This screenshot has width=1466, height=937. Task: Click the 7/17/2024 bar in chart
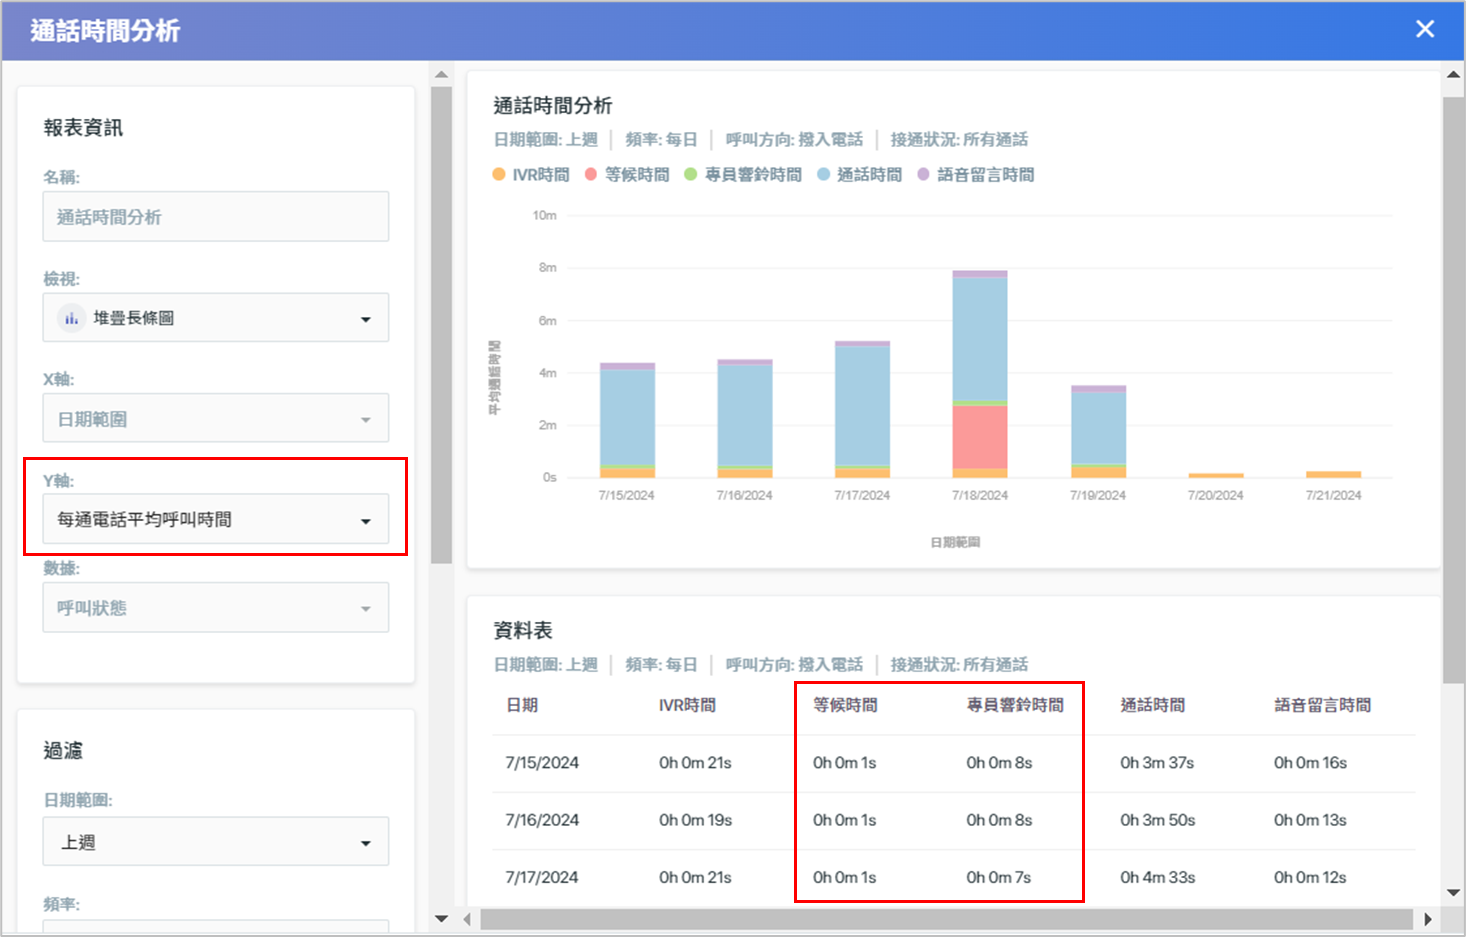[862, 409]
